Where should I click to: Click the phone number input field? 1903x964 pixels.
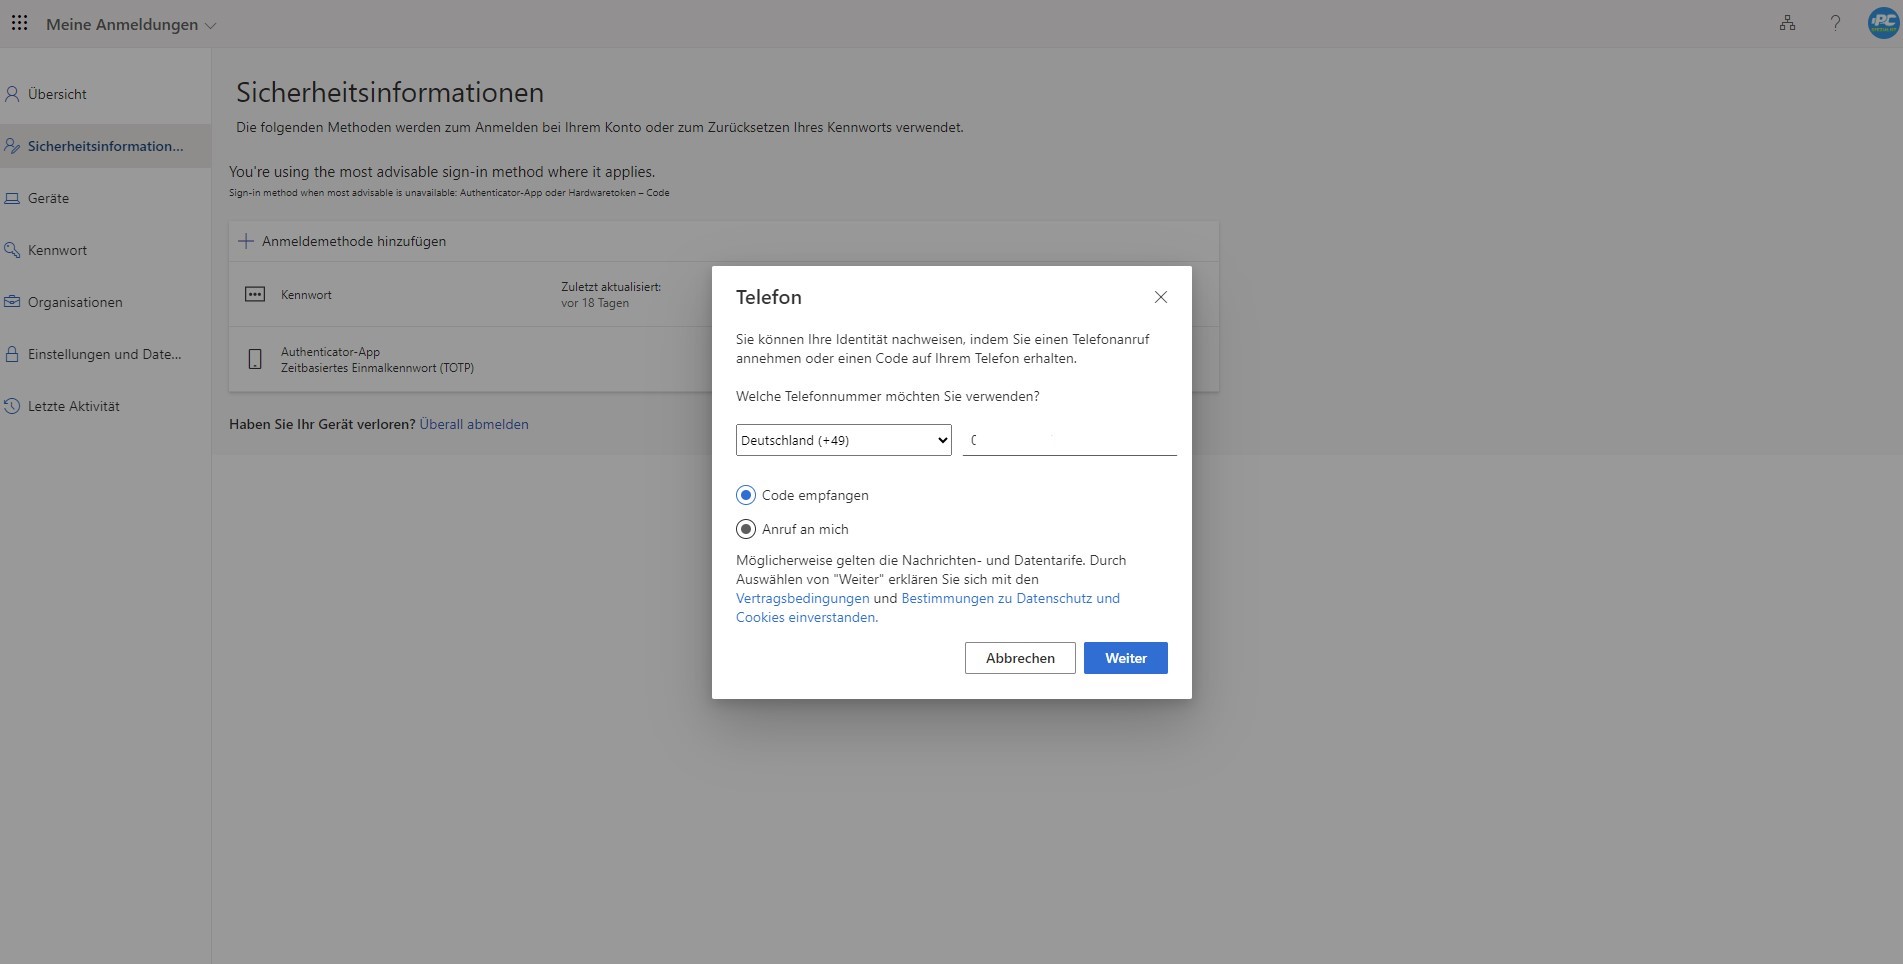(1069, 440)
